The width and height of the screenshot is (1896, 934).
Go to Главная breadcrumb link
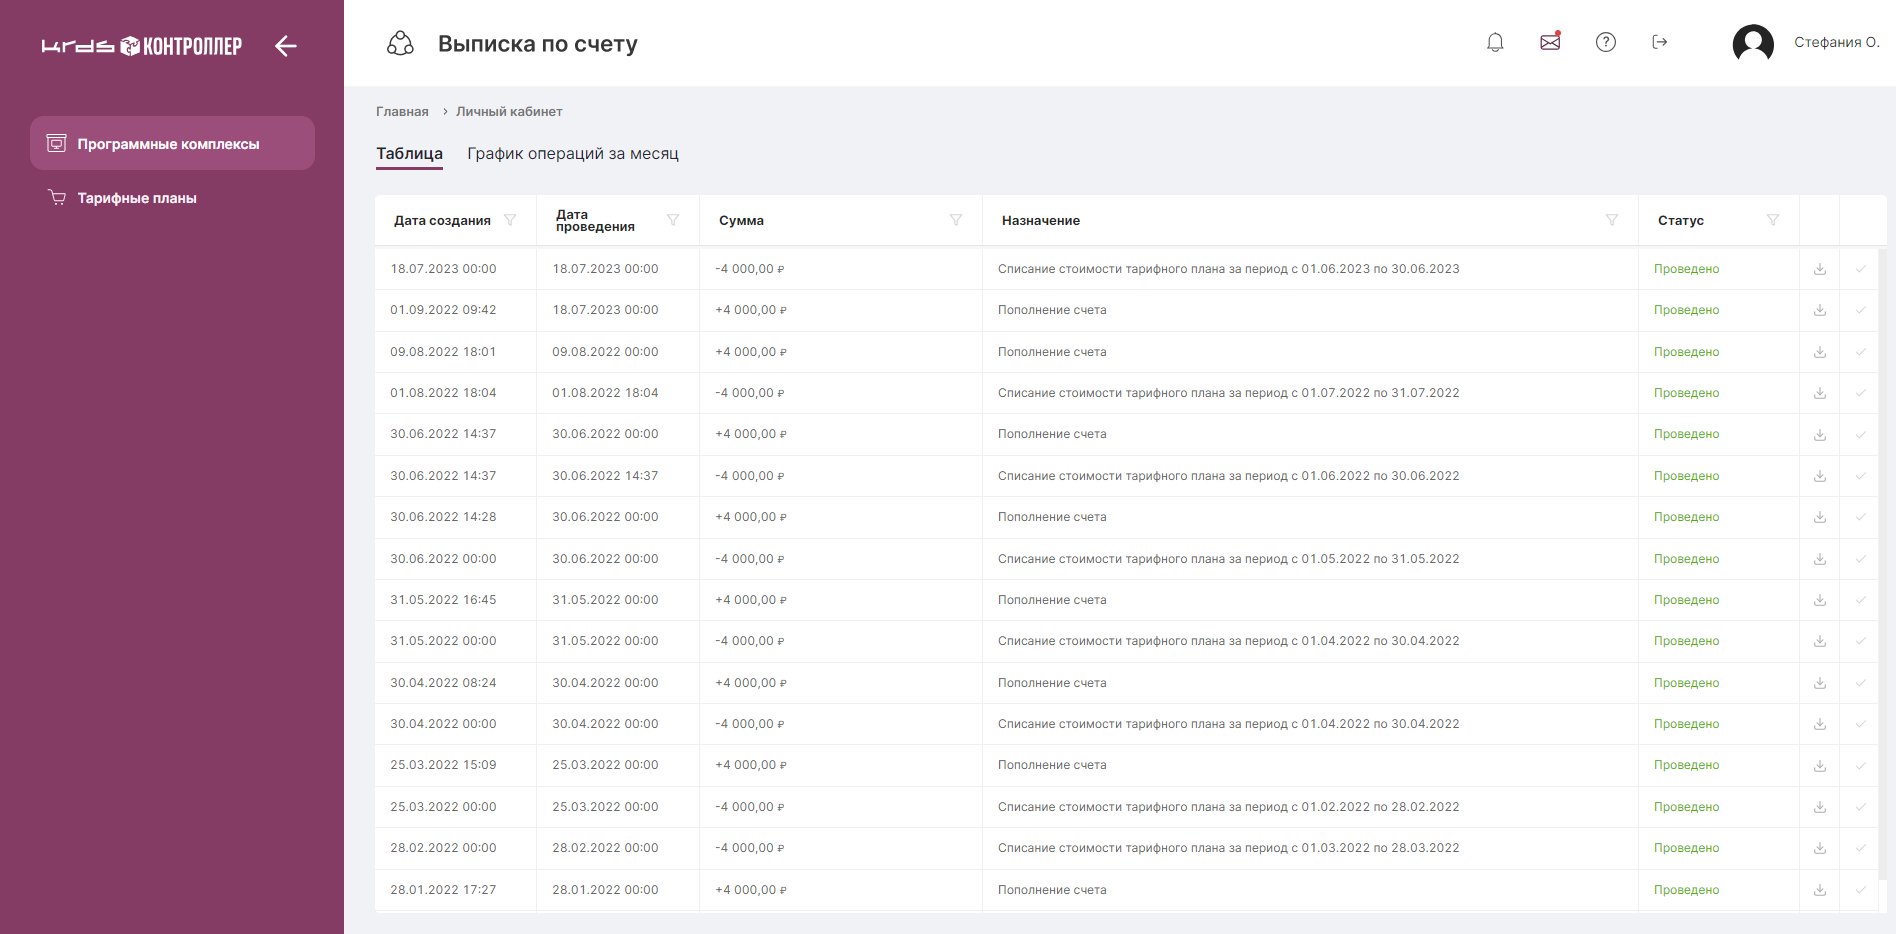point(402,112)
